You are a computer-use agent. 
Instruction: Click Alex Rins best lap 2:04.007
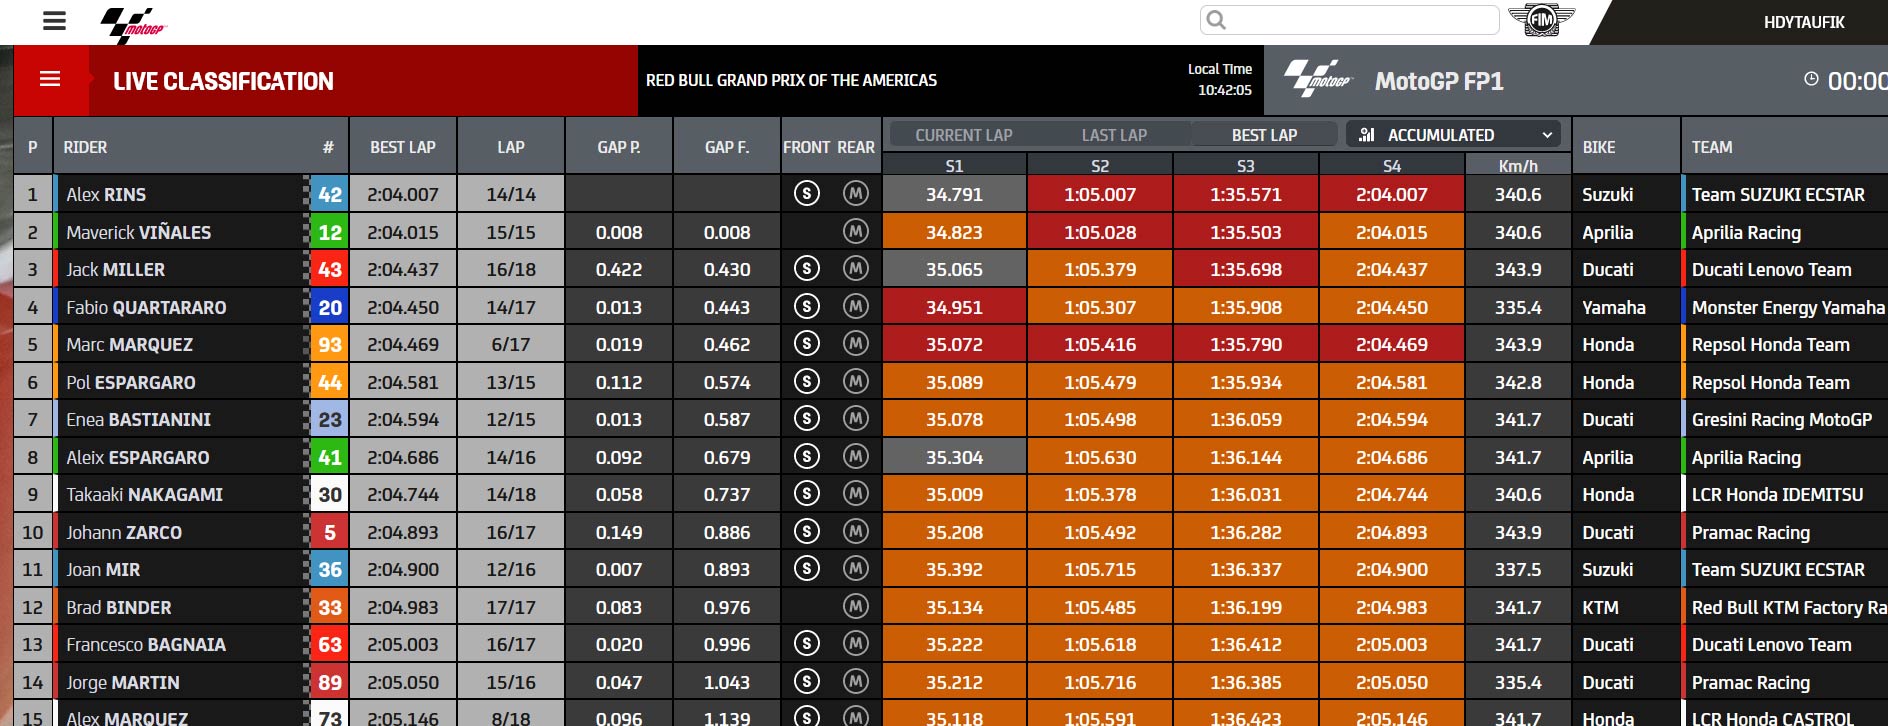[x=403, y=195]
